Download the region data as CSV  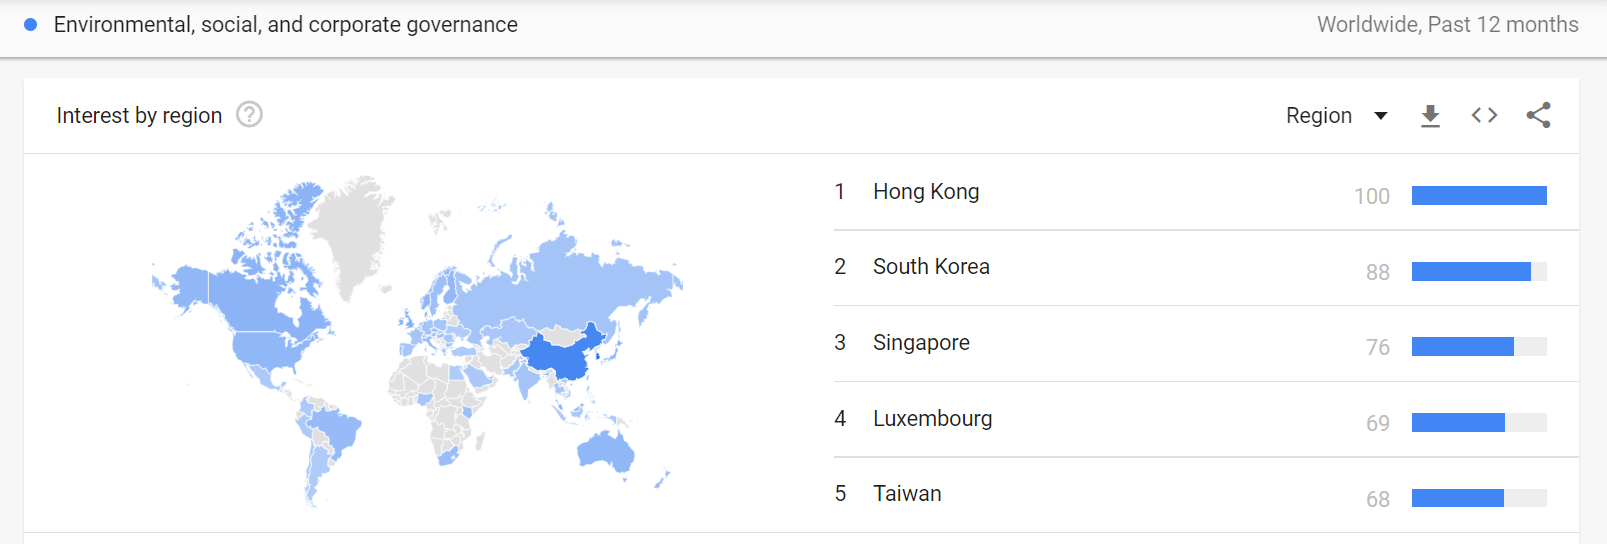point(1430,116)
